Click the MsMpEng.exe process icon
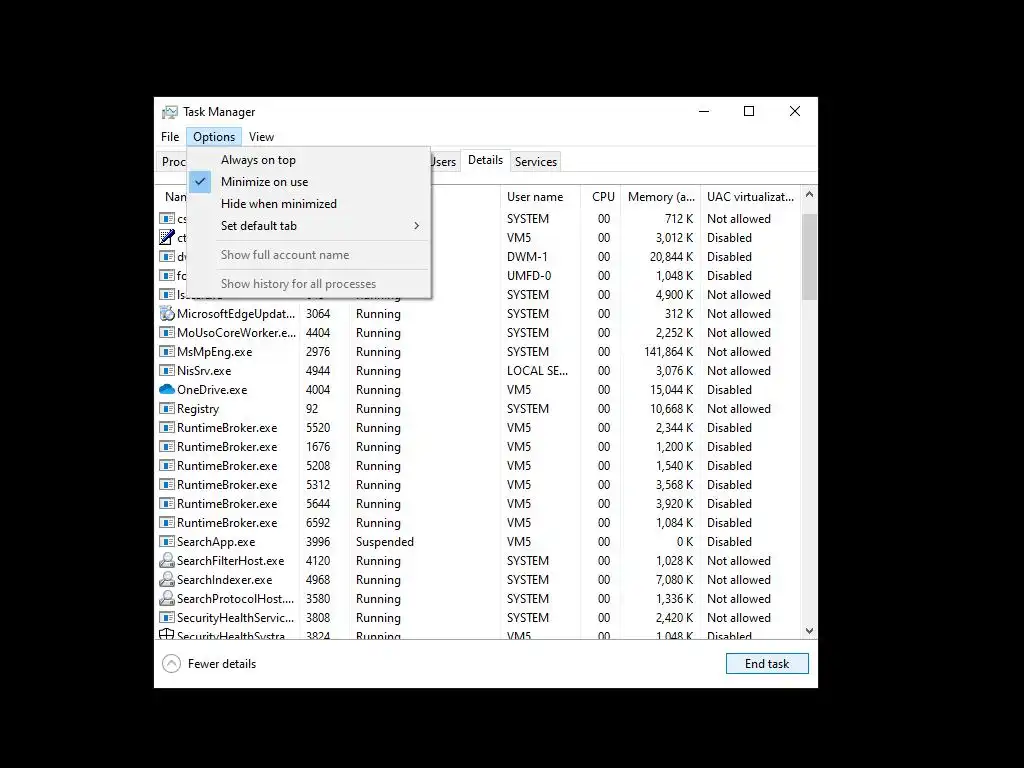1024x768 pixels. click(x=167, y=351)
